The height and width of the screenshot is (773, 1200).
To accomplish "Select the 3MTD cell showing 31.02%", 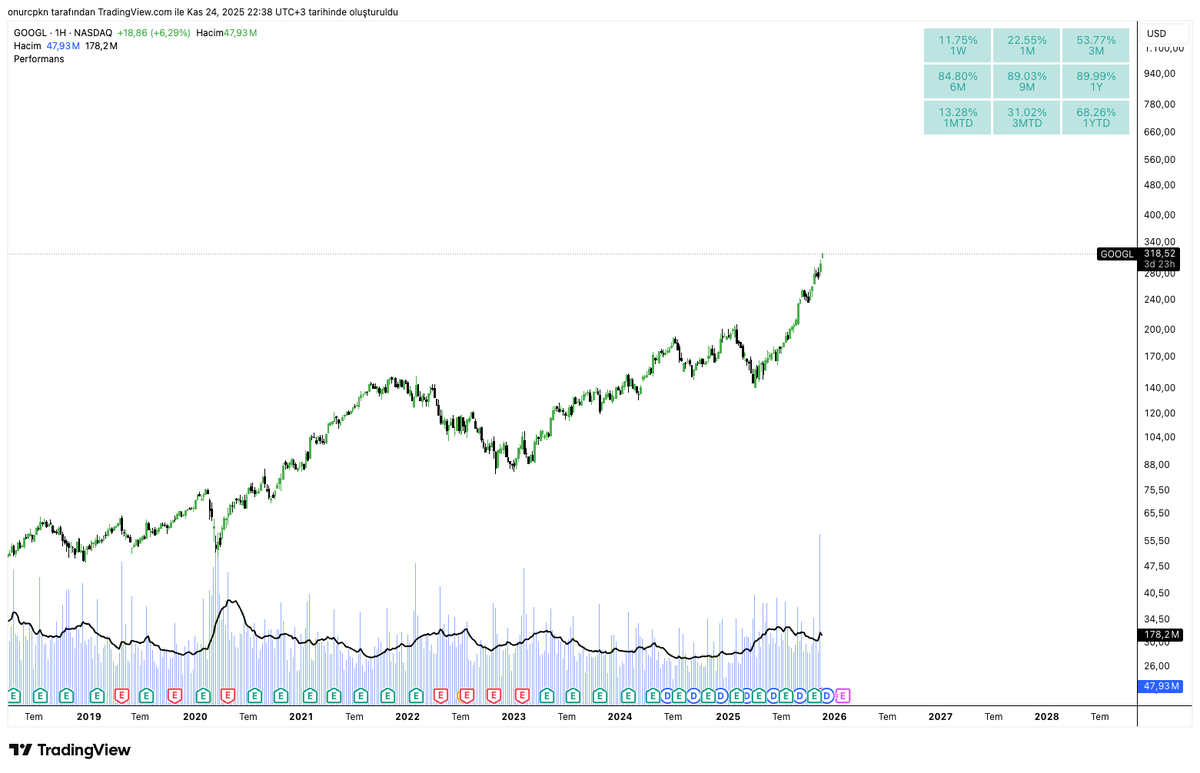I will 1027,118.
